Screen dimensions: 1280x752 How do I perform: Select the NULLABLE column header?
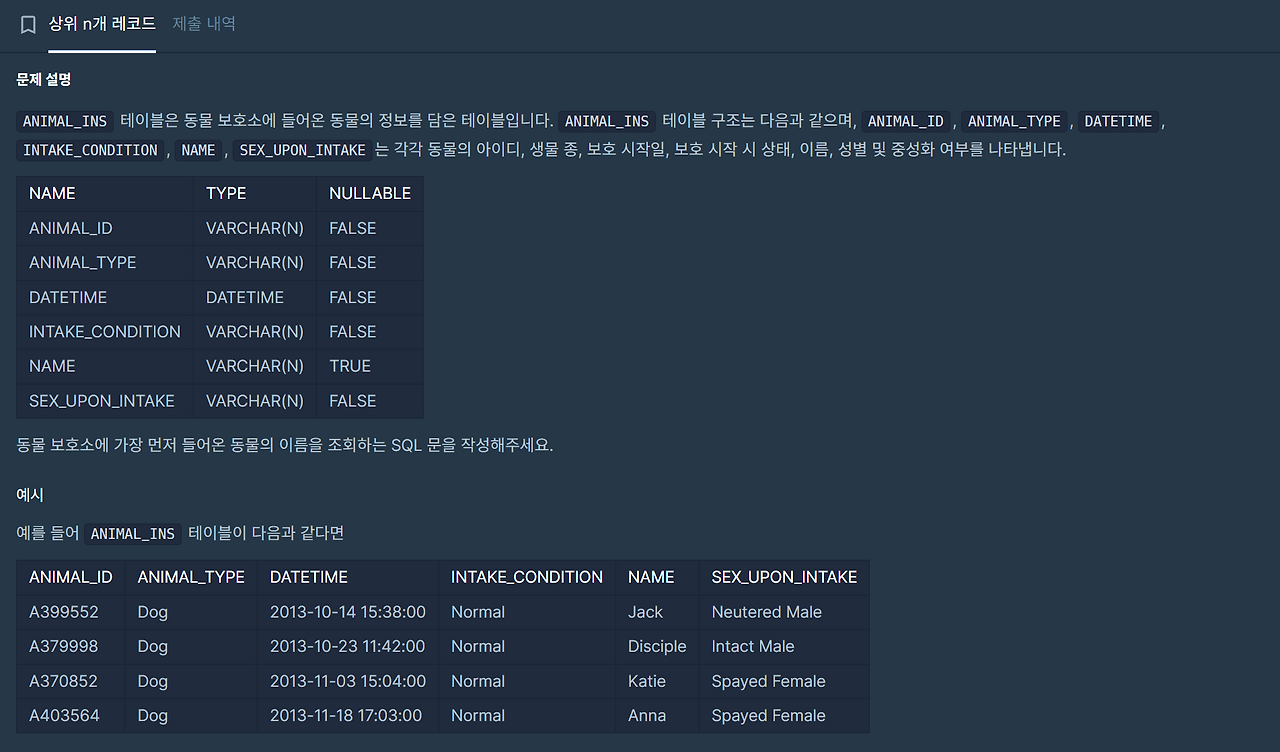(x=369, y=193)
